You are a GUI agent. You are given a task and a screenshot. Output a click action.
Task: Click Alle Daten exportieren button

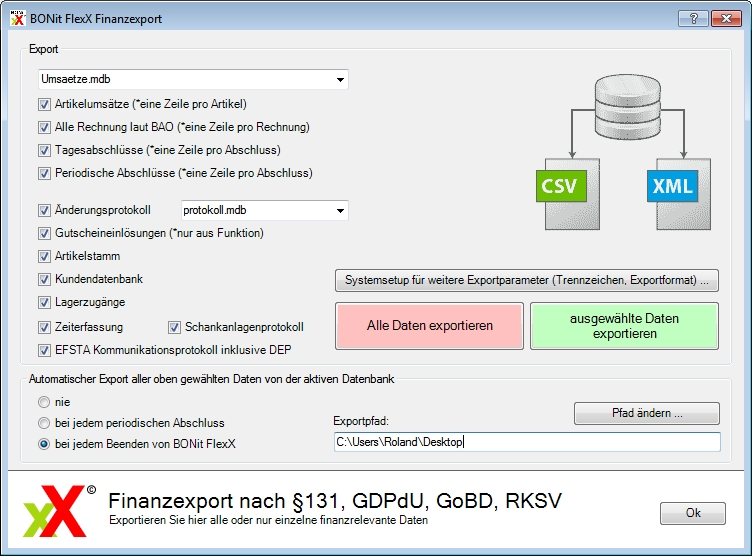click(x=429, y=326)
